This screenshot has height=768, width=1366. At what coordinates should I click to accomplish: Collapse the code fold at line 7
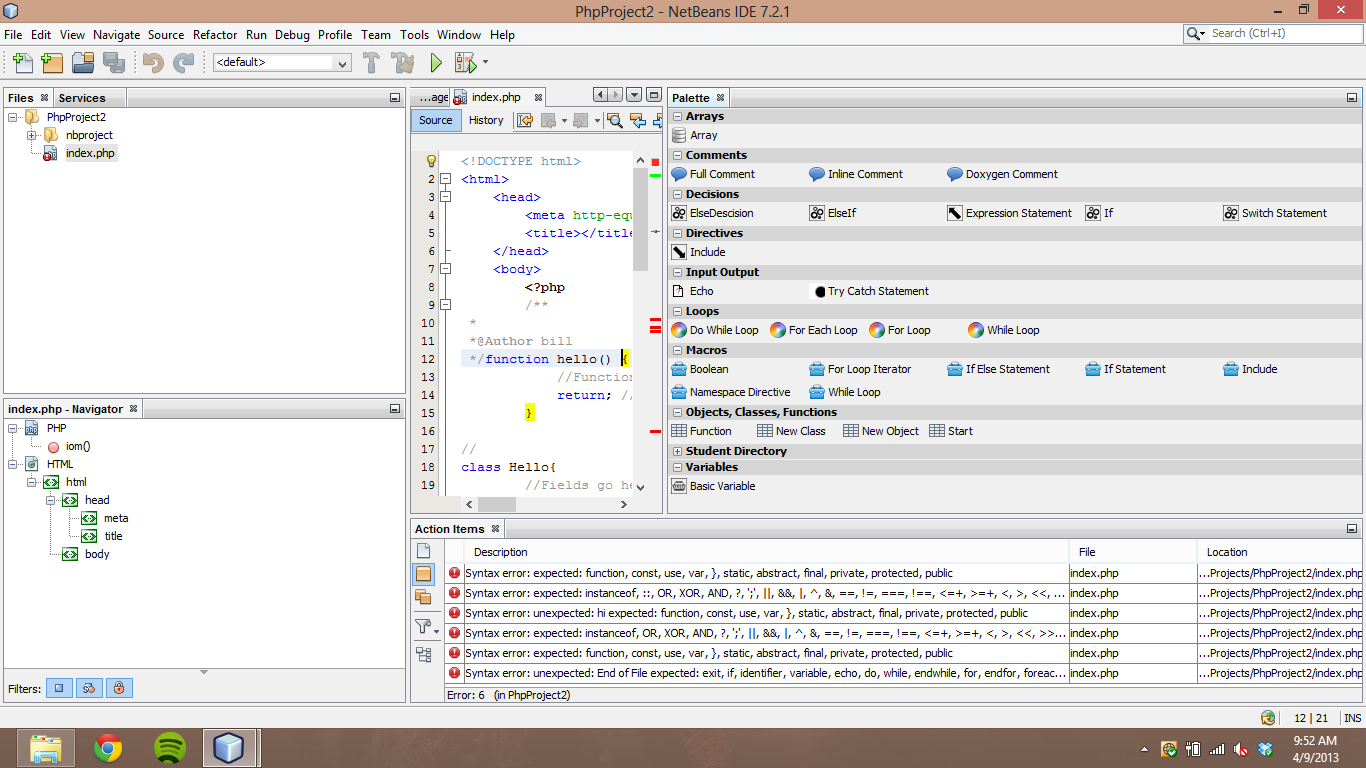click(446, 269)
